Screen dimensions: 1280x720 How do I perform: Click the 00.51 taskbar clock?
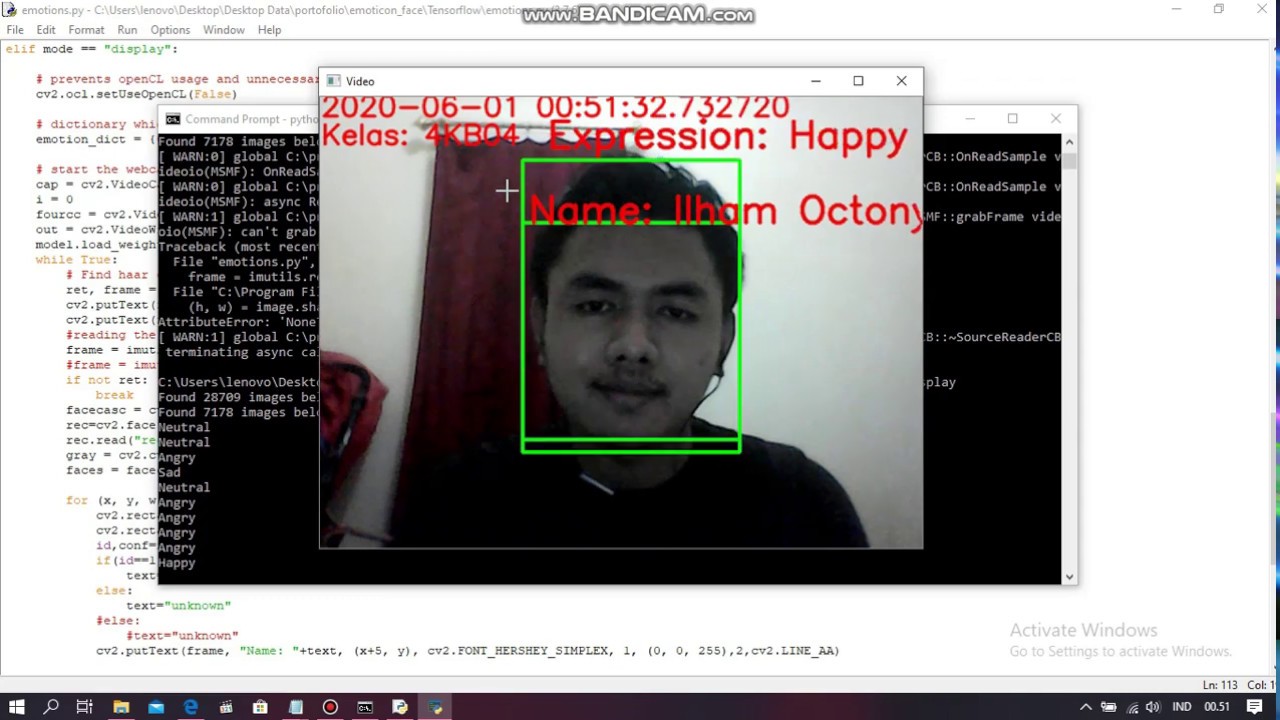click(x=1217, y=707)
